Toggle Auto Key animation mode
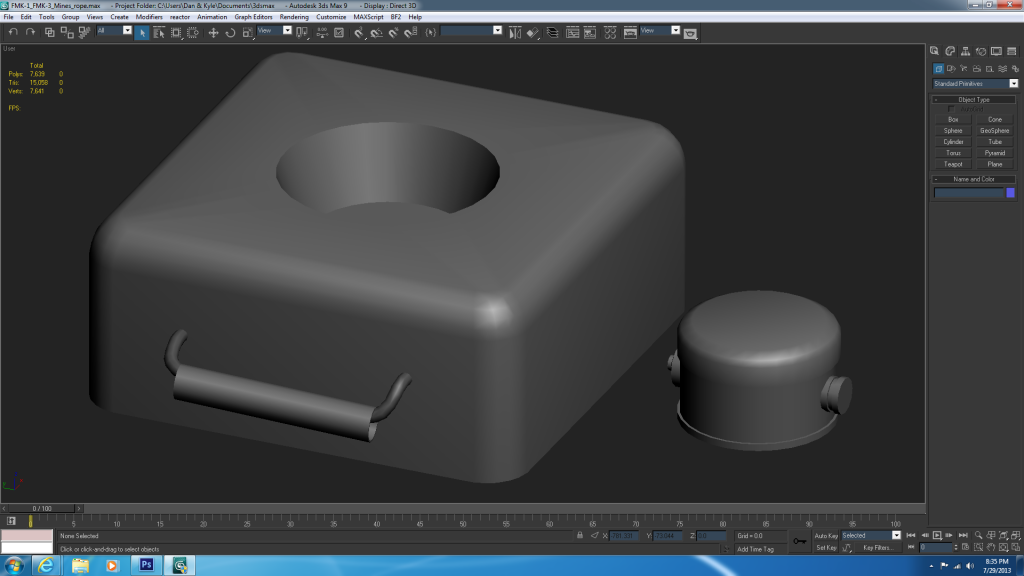The width and height of the screenshot is (1024, 576). (x=826, y=535)
